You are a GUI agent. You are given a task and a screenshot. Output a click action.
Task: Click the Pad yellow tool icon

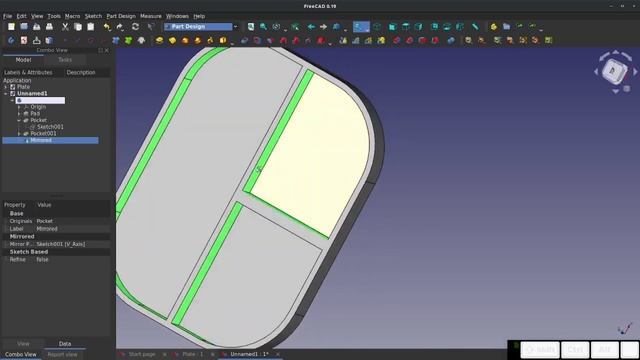click(x=159, y=40)
